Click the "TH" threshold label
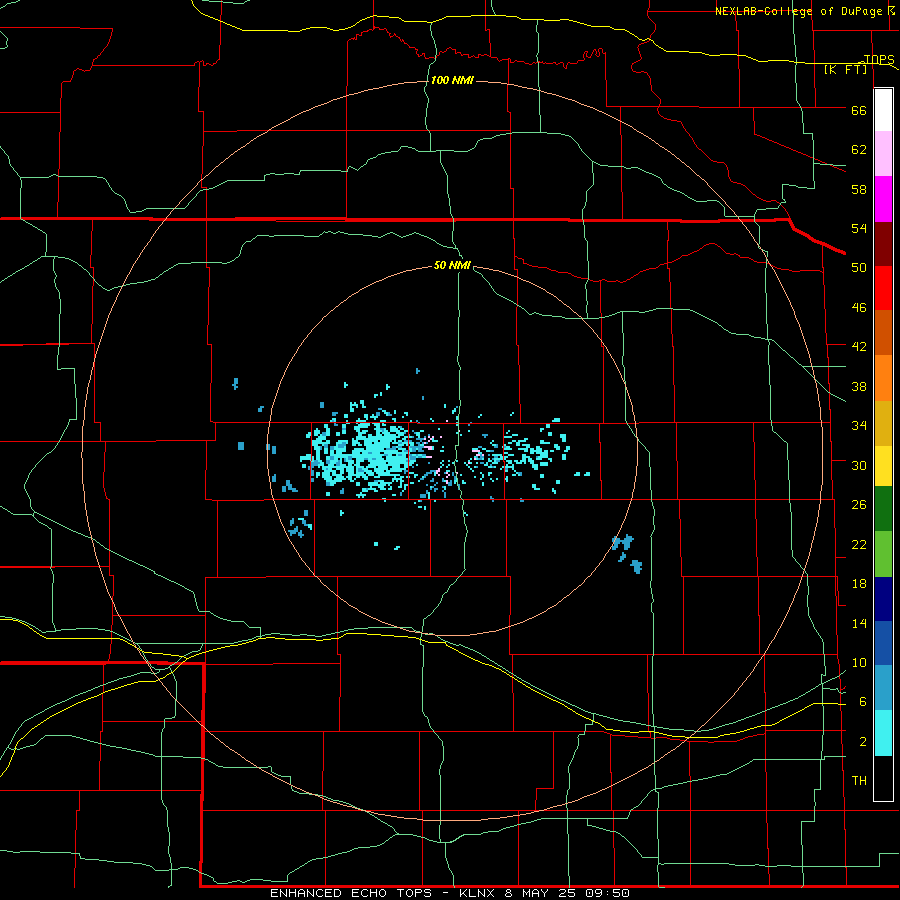900x900 pixels. tap(859, 780)
